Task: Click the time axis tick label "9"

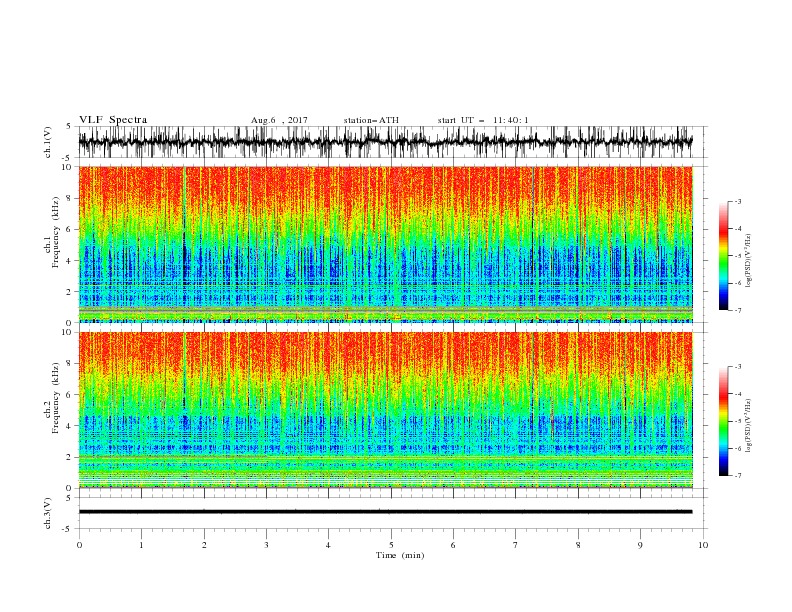Action: click(640, 545)
